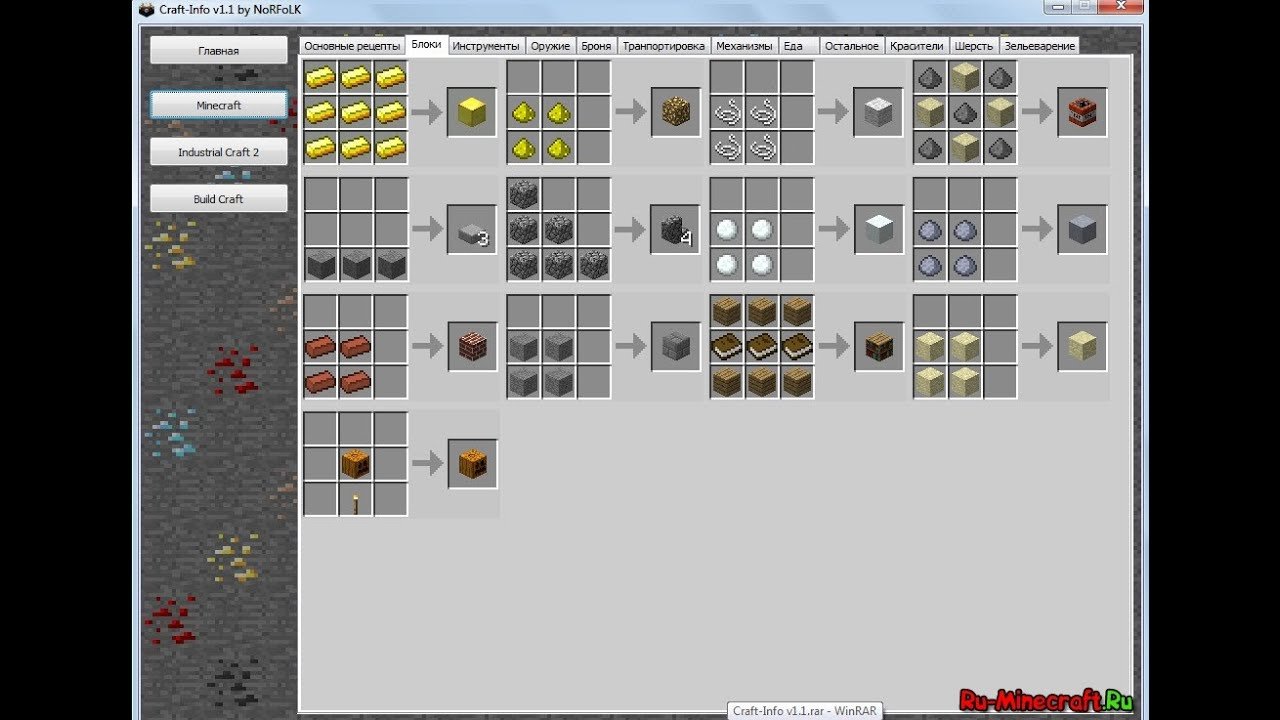Click the gold block result icon
This screenshot has height=720, width=1280.
[x=471, y=112]
